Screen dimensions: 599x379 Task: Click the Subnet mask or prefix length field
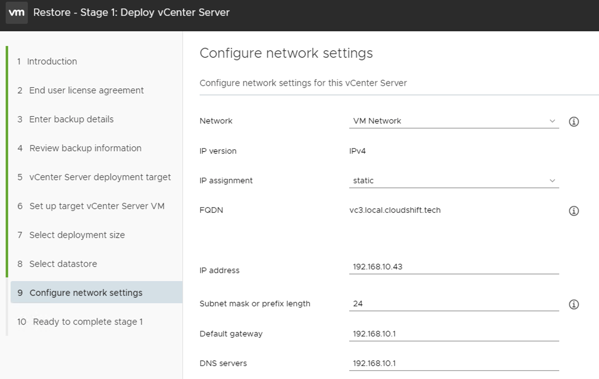454,304
